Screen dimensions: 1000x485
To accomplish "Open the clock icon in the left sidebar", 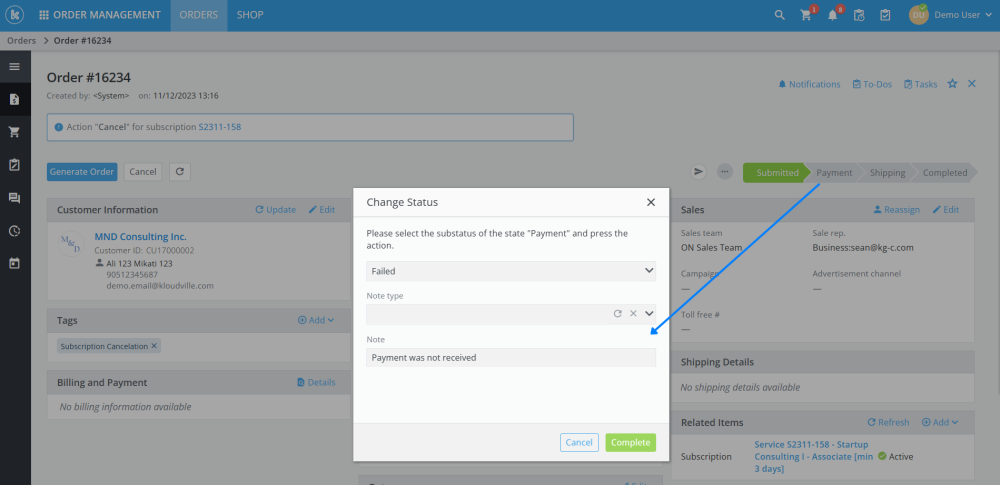I will (x=15, y=231).
